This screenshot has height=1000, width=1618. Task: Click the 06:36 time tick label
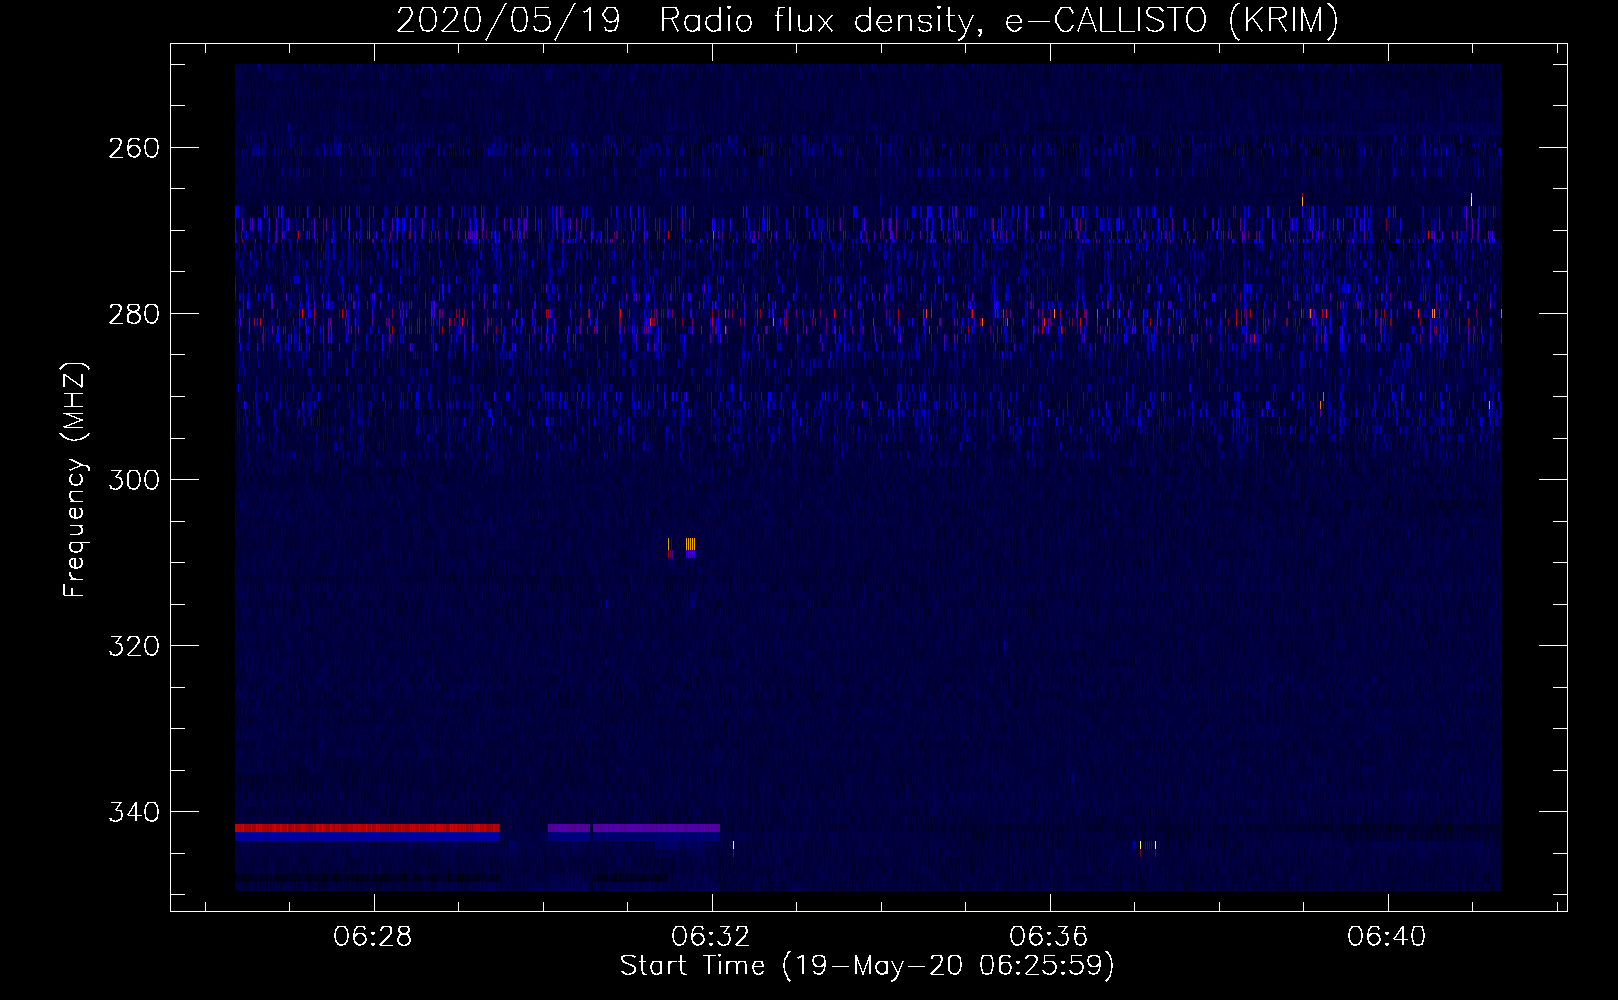point(1049,937)
